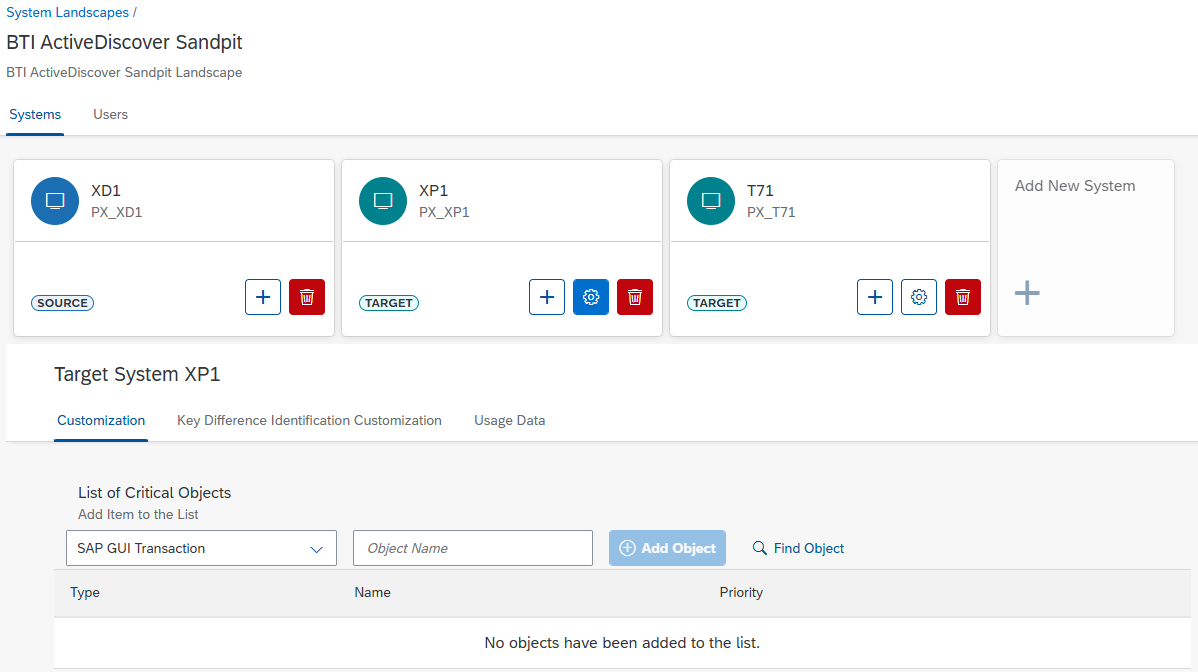This screenshot has height=672, width=1198.
Task: Click the SOURCE tag on XD1
Action: click(63, 303)
